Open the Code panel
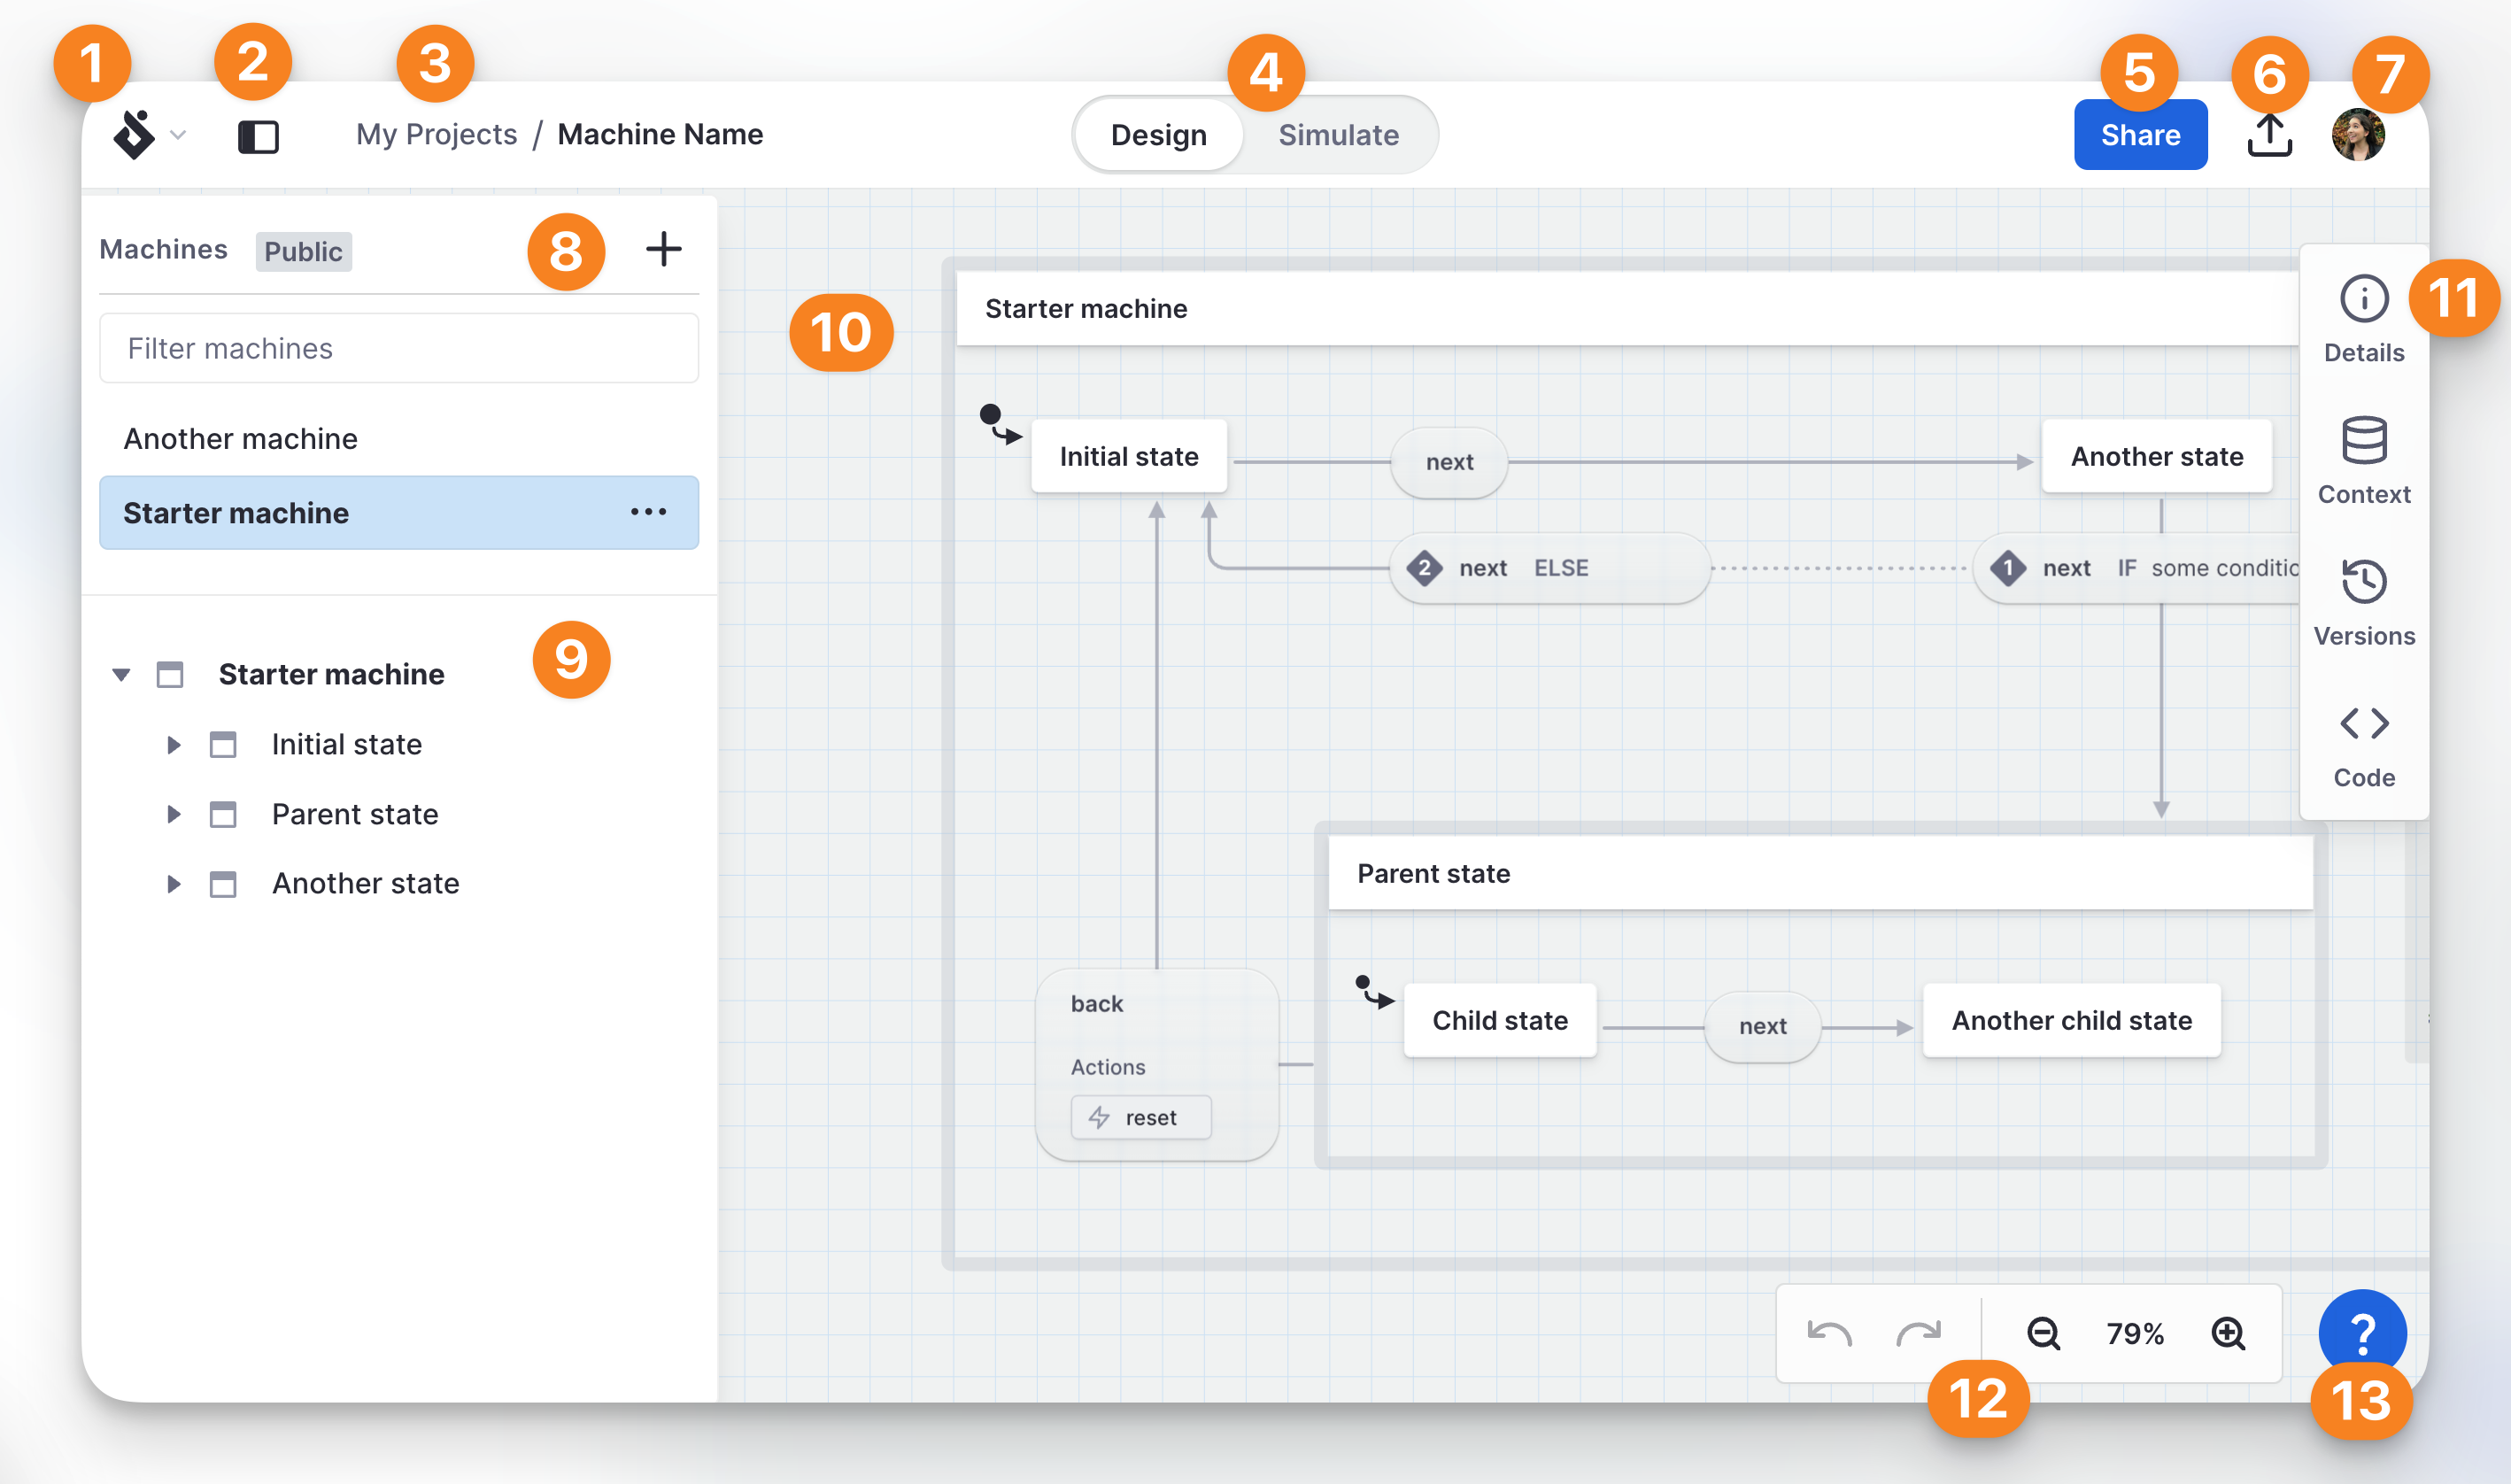2511x1484 pixels. (2362, 742)
